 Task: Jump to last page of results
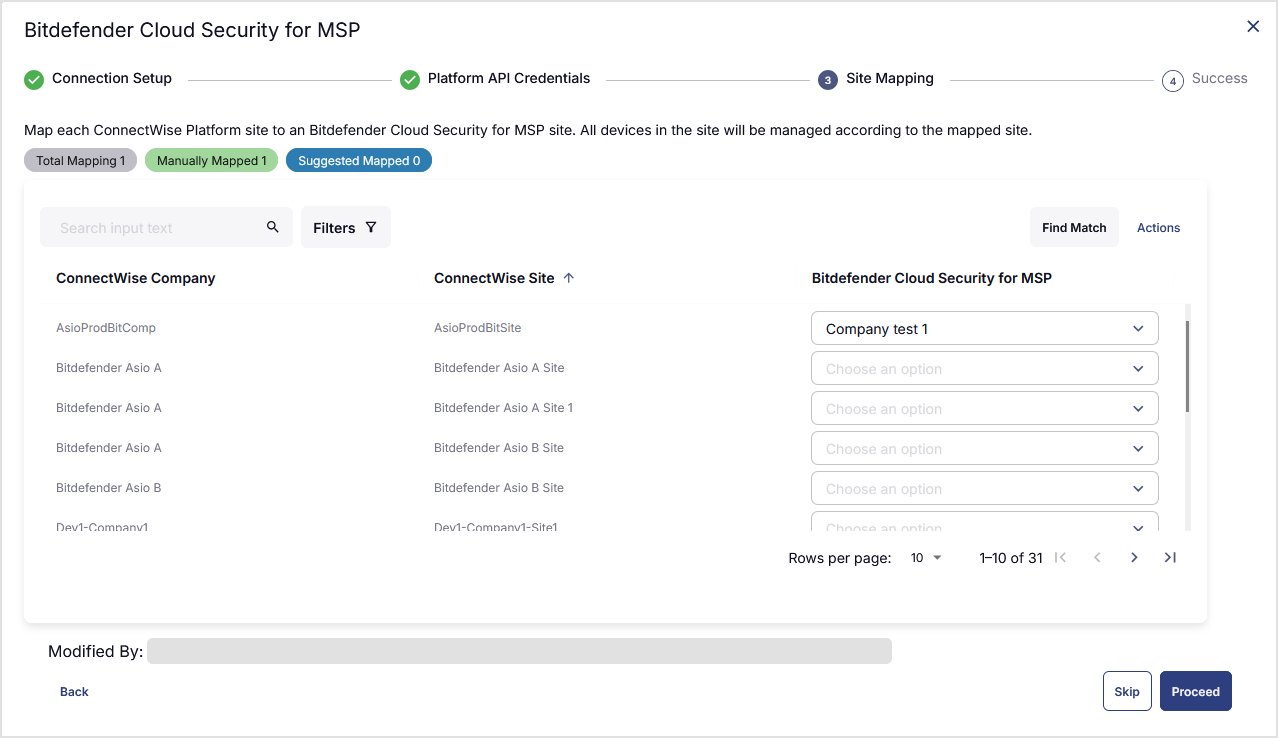coord(1170,557)
